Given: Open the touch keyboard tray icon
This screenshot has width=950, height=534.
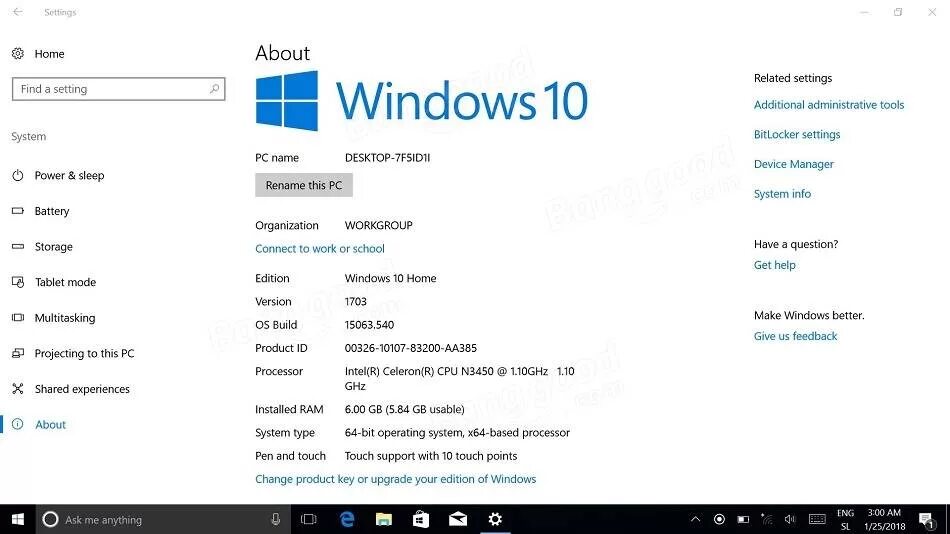Looking at the screenshot, I should pyautogui.click(x=817, y=519).
